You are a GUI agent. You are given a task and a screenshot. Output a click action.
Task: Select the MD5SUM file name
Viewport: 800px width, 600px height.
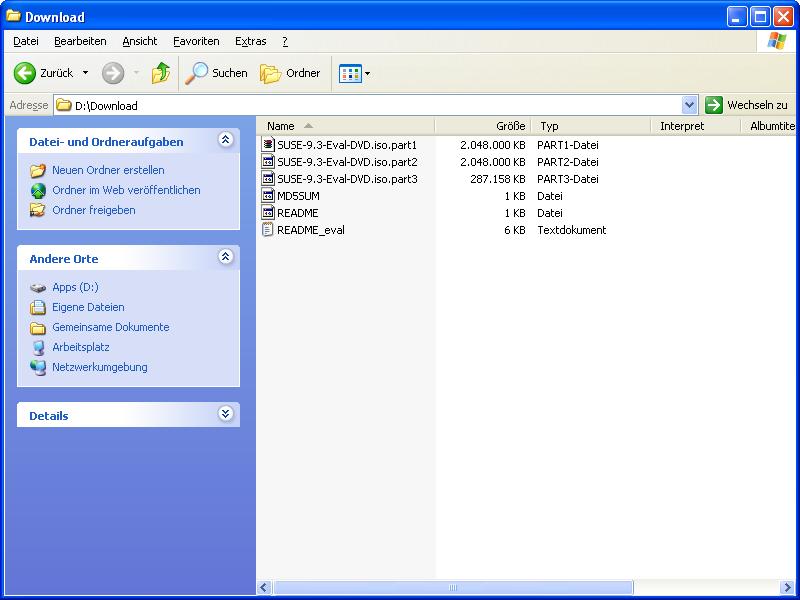(298, 196)
